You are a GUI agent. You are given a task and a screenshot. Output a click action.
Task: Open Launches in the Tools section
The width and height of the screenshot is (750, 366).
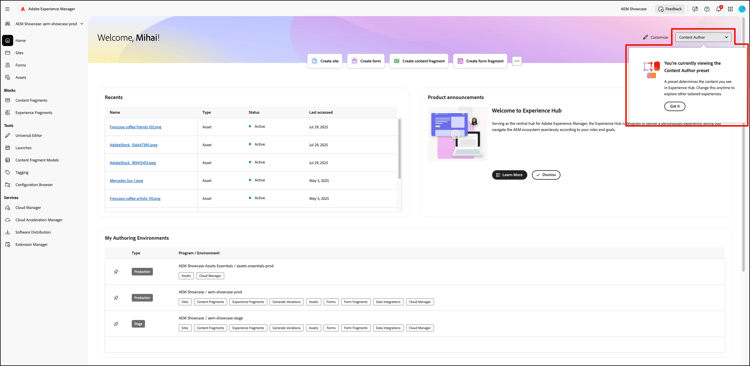coord(23,148)
